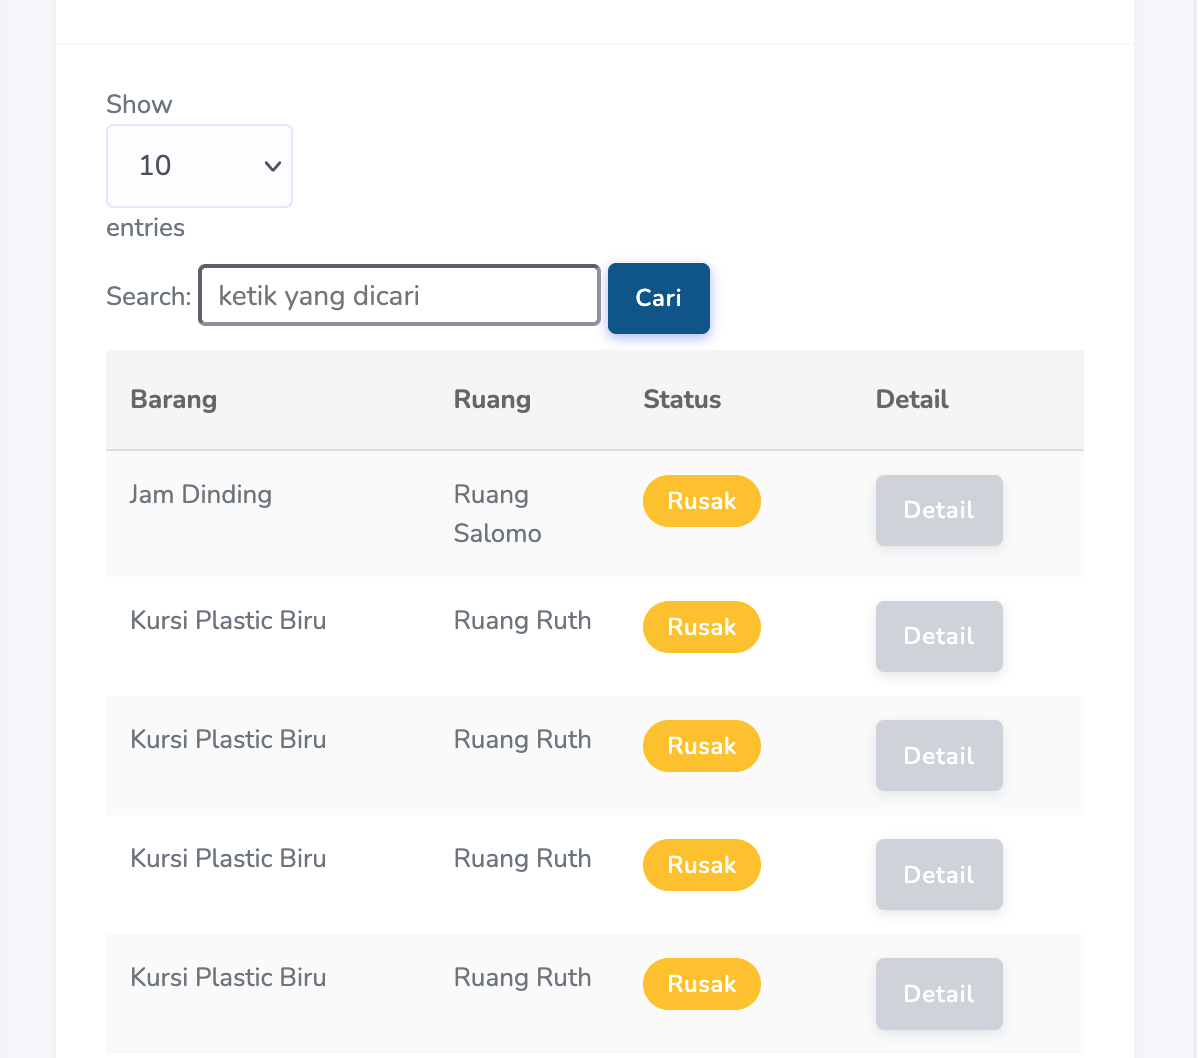The height and width of the screenshot is (1058, 1198).
Task: Open Detail for the second Kursi Plastic Biru
Action: point(939,756)
